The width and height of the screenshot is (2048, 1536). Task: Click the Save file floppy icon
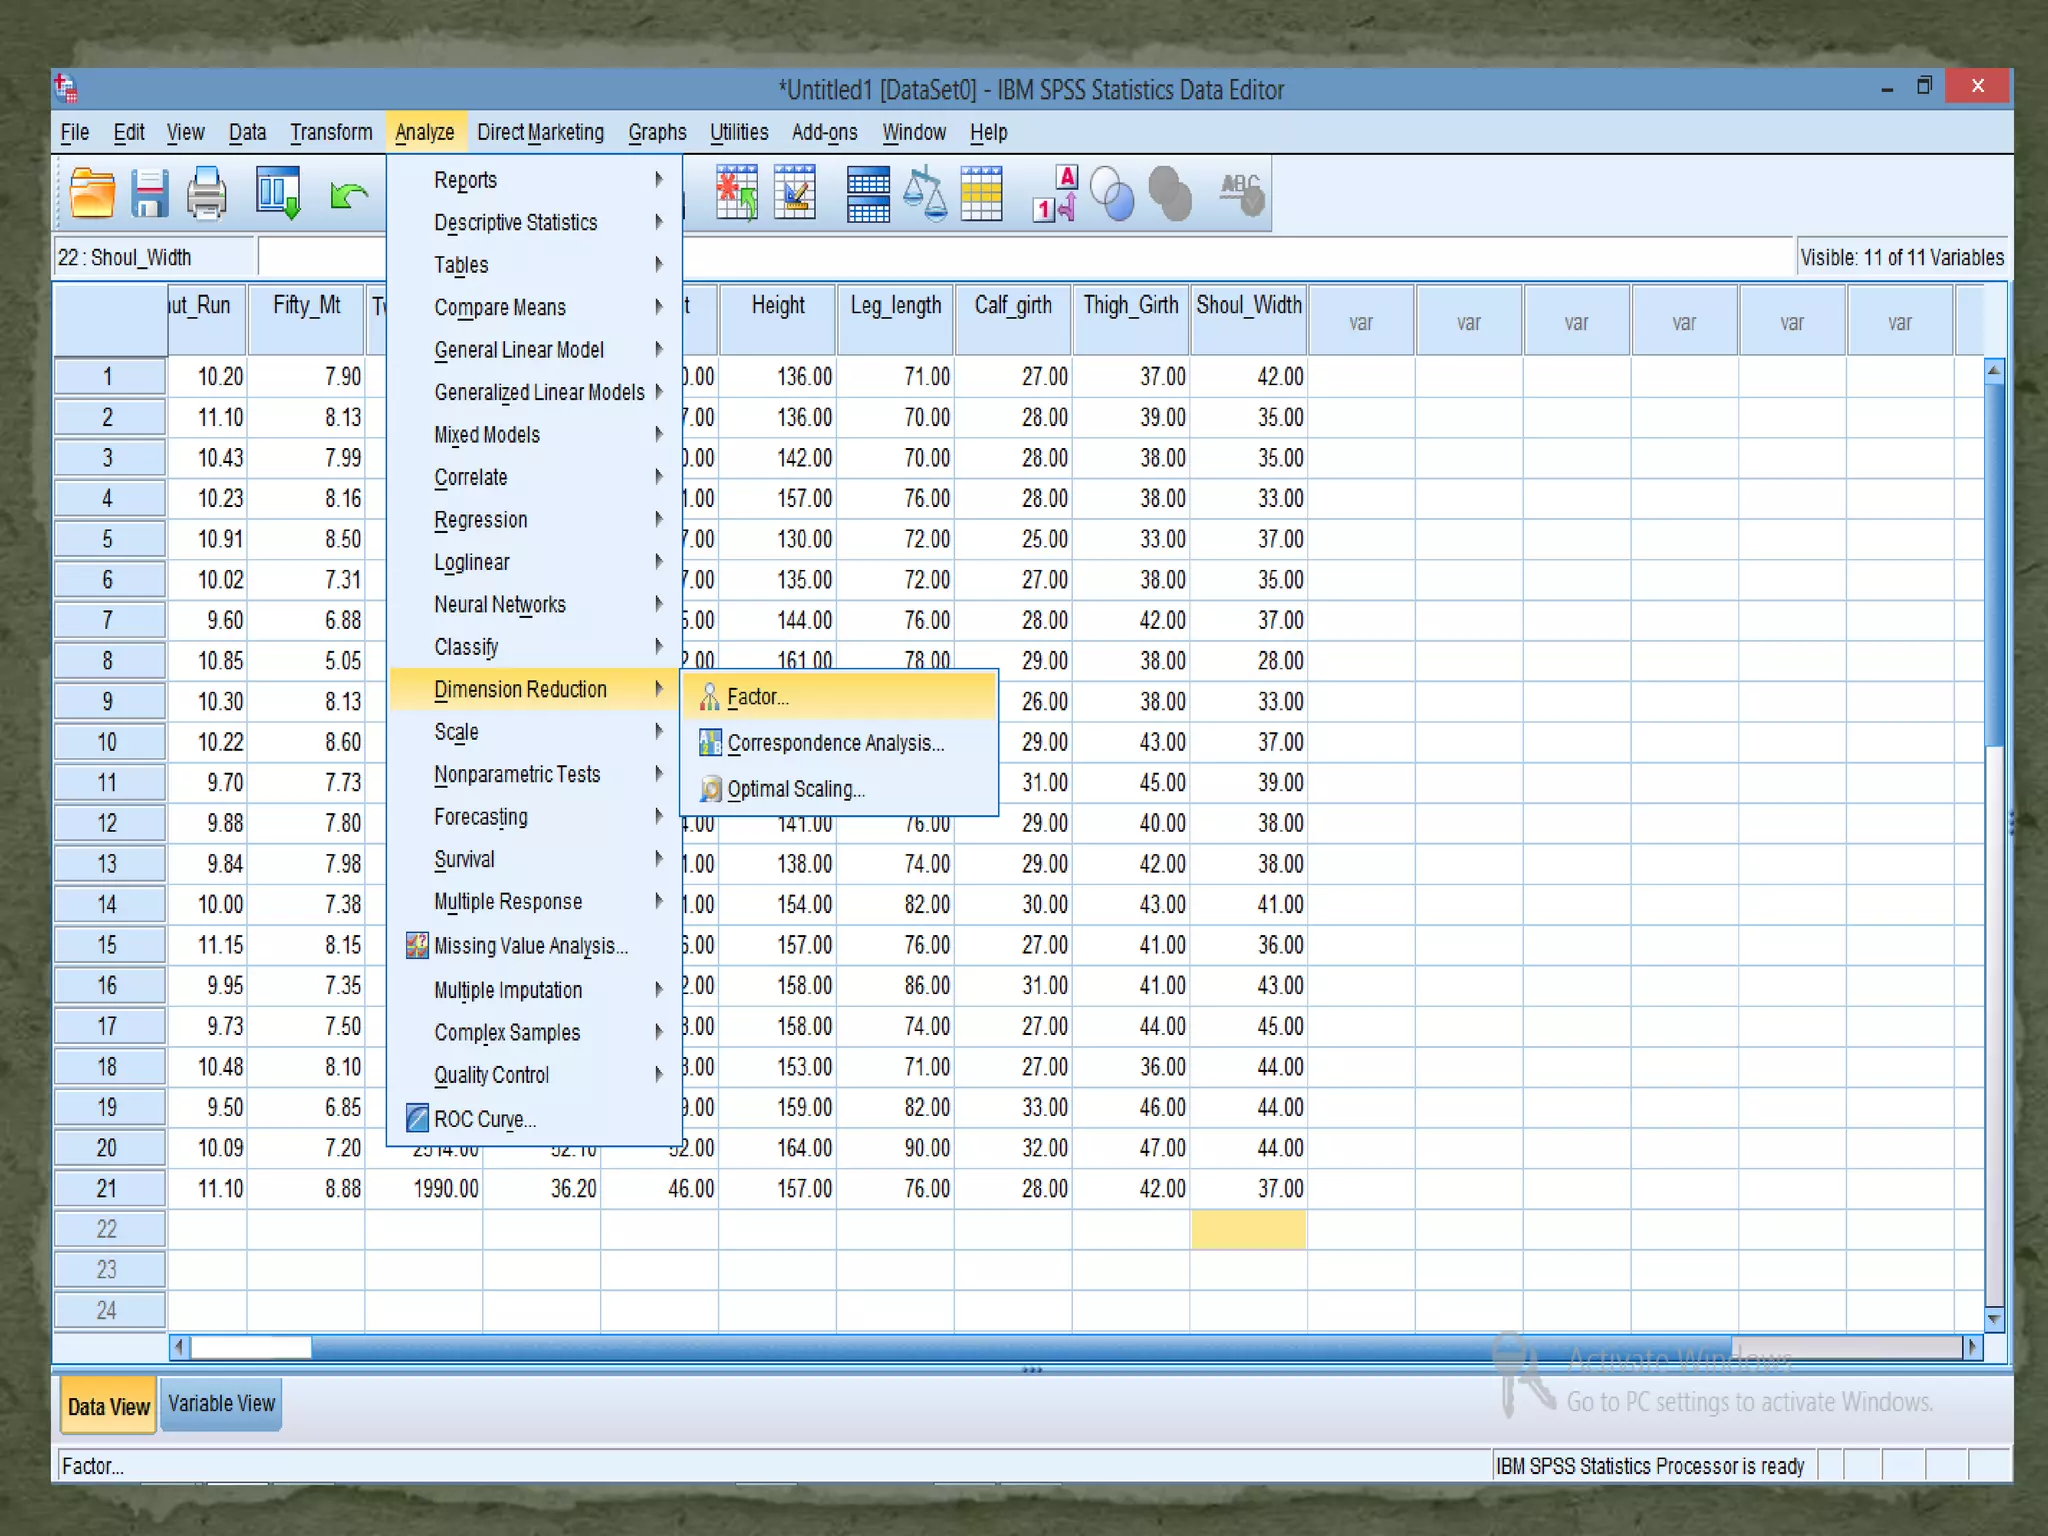pos(150,193)
